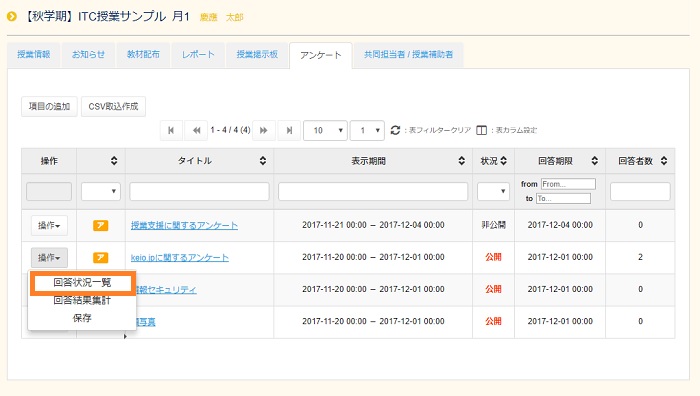The height and width of the screenshot is (396, 700).
Task: Sort by 表示期間 column arrows
Action: [462, 161]
